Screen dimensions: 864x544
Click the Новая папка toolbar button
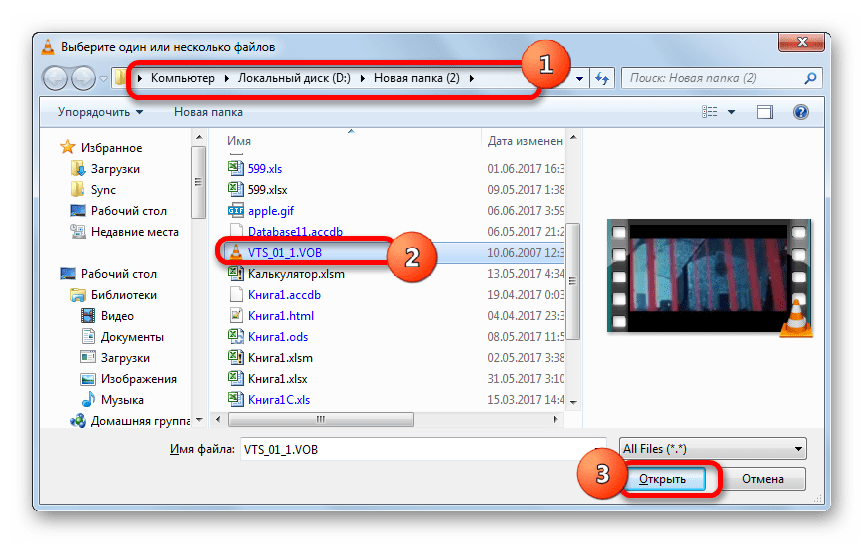pos(208,112)
